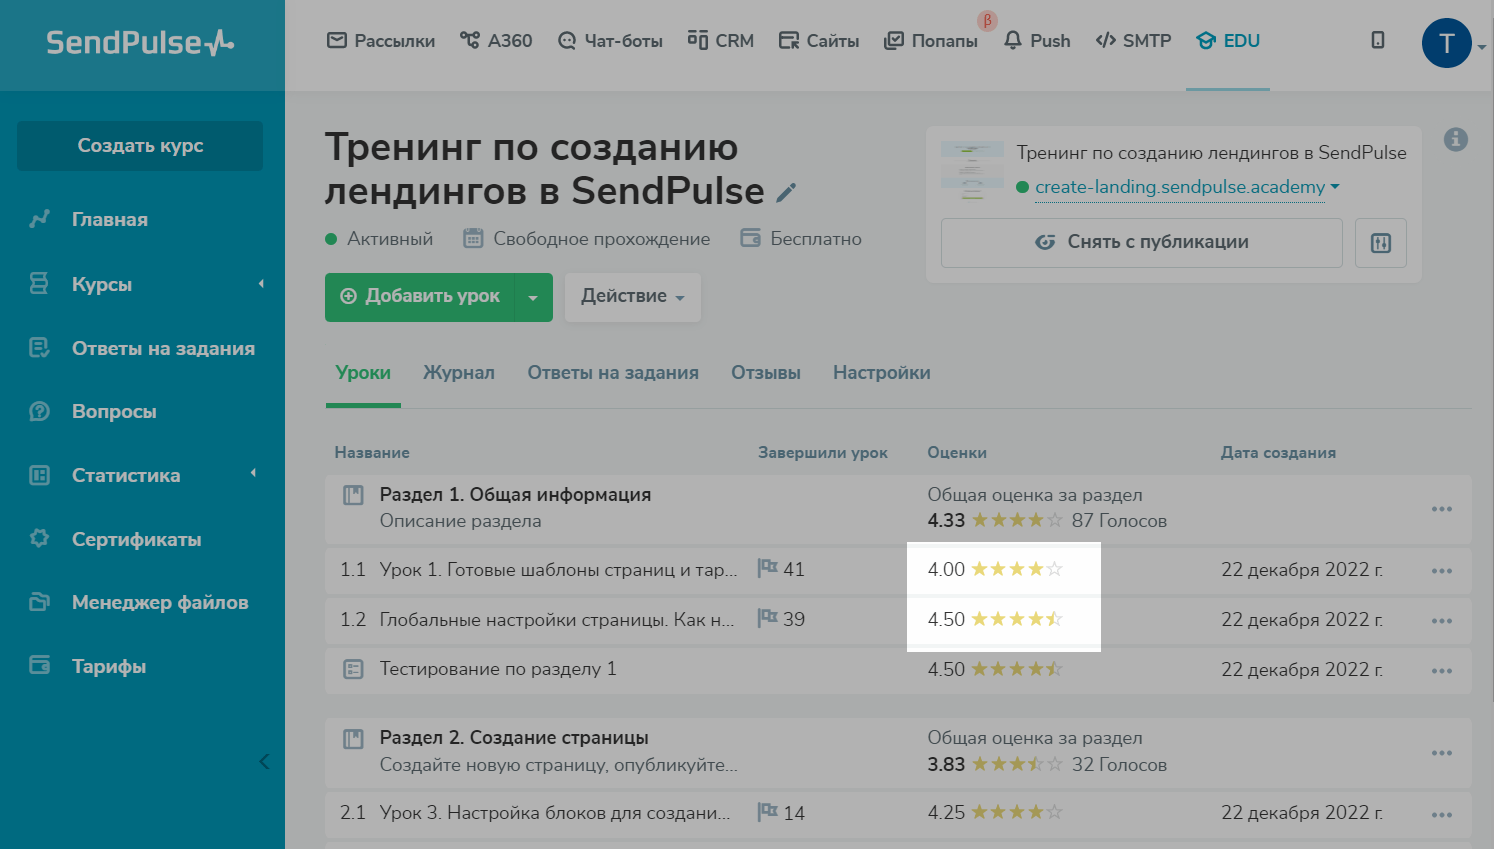Image resolution: width=1494 pixels, height=849 pixels.
Task: Switch to the Журнал tab
Action: (x=458, y=373)
